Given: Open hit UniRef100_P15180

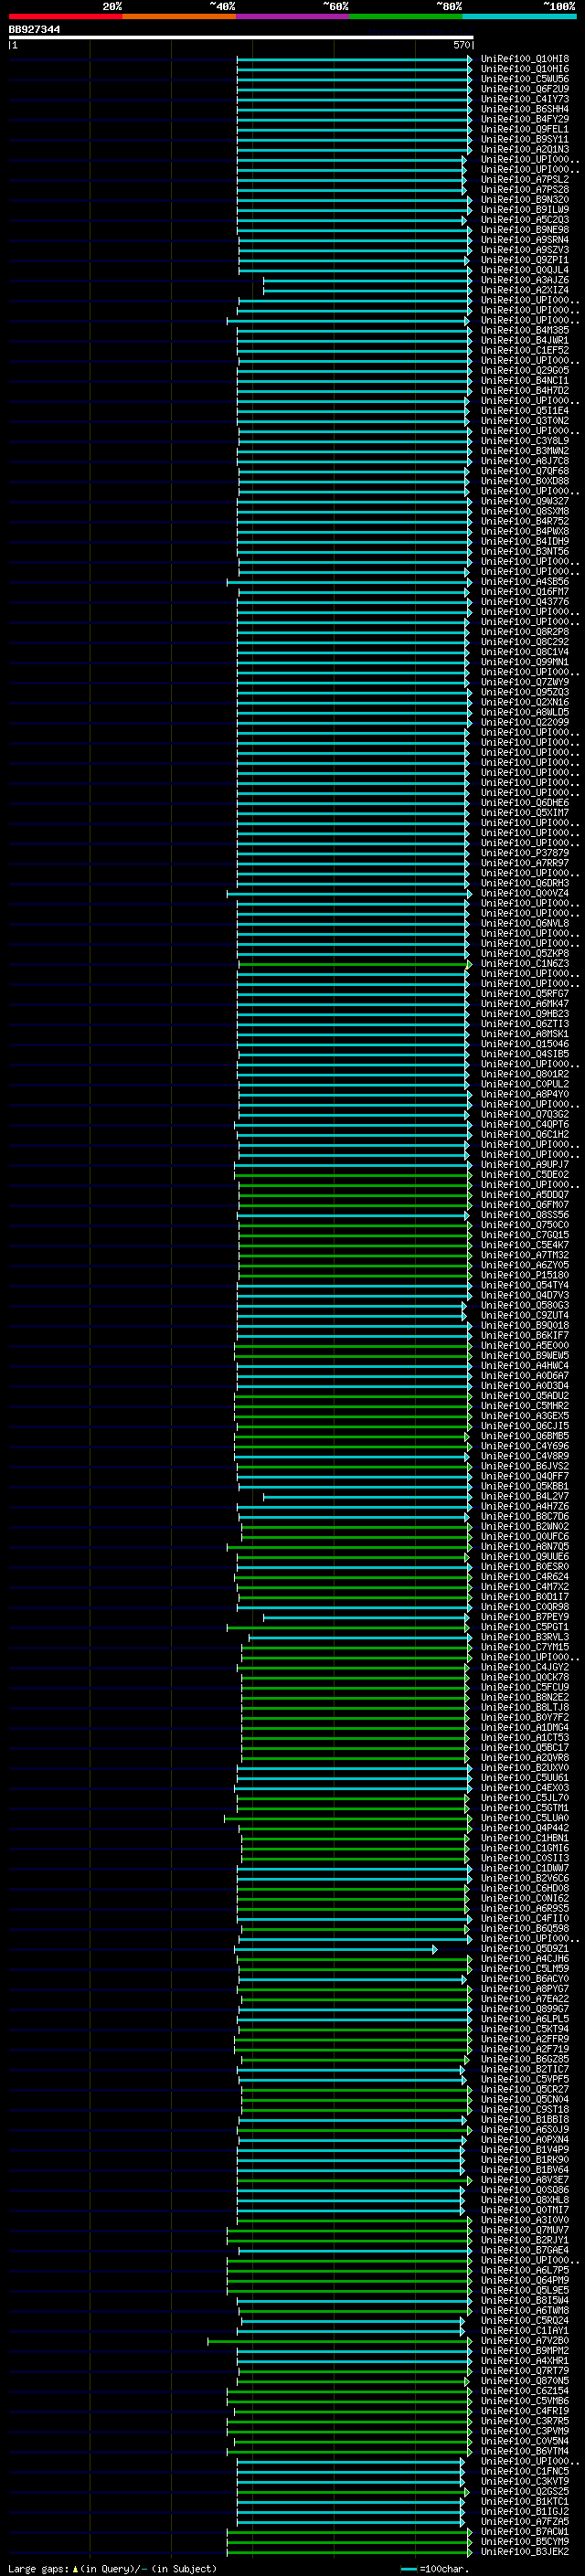Looking at the screenshot, I should point(525,1275).
